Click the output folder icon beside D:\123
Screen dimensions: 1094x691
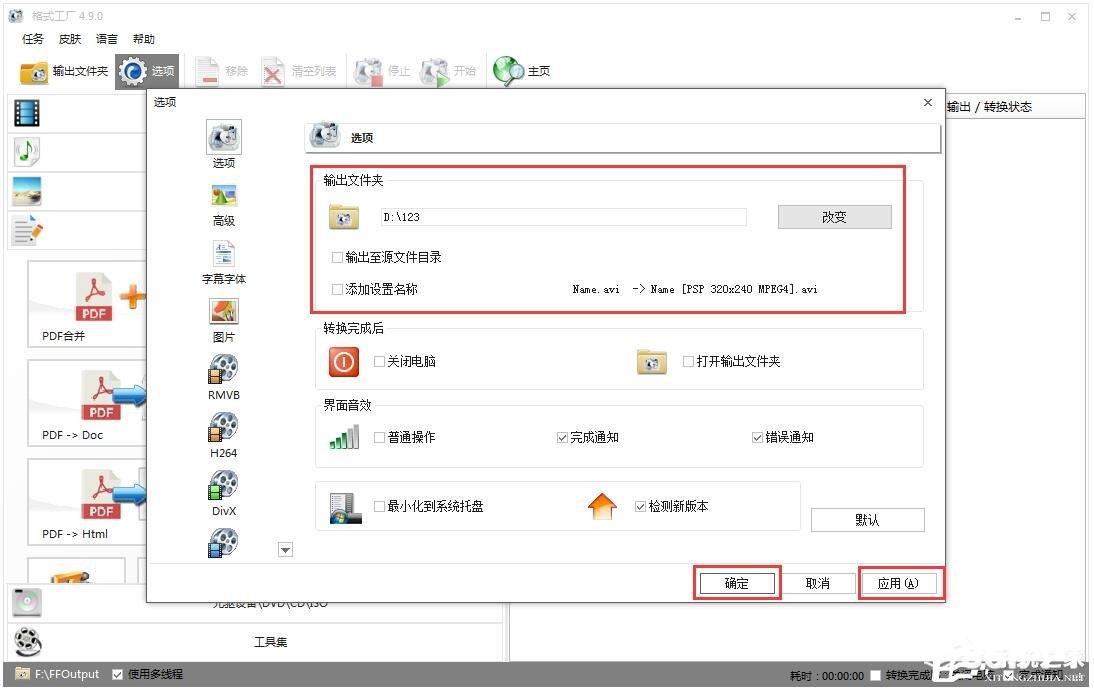pos(344,217)
